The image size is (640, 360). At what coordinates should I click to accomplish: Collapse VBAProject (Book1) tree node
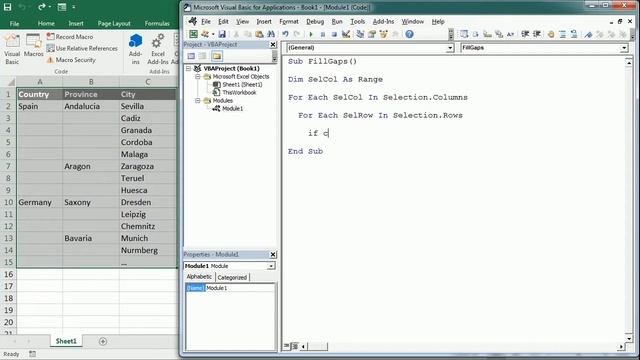coord(188,69)
